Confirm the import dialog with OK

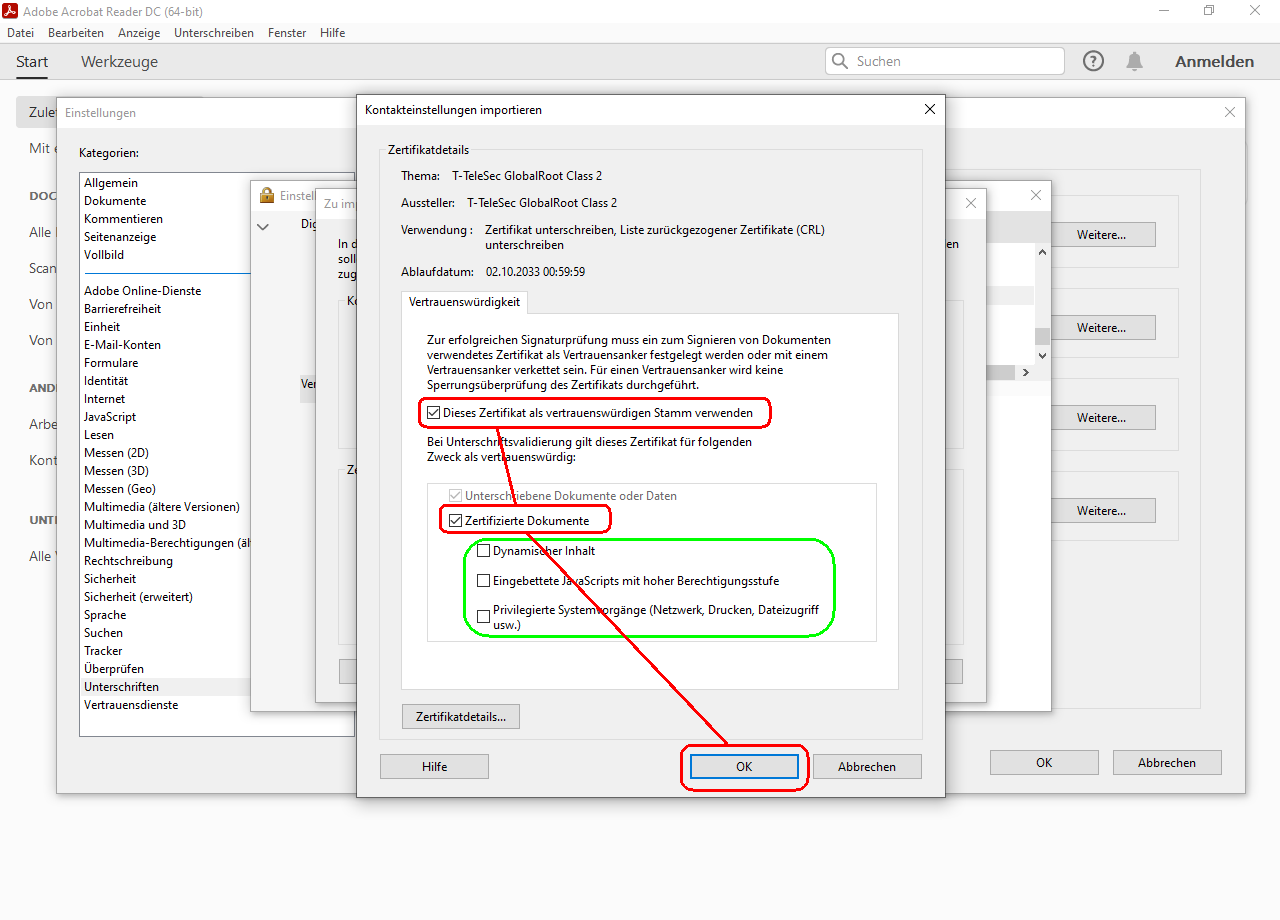coord(744,767)
